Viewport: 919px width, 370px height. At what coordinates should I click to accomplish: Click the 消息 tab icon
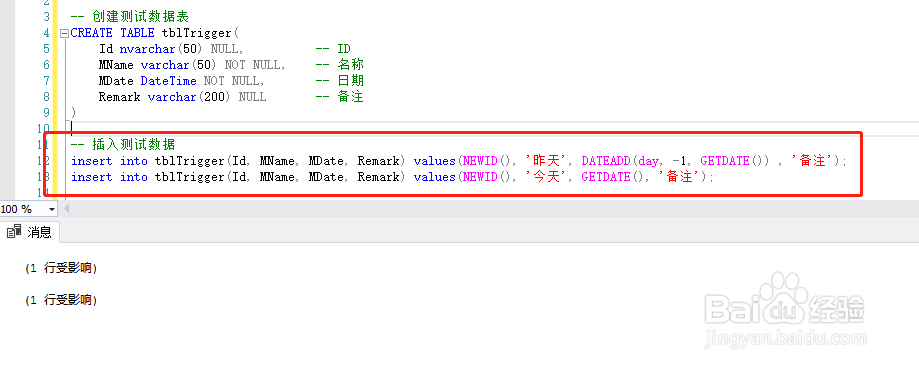14,232
